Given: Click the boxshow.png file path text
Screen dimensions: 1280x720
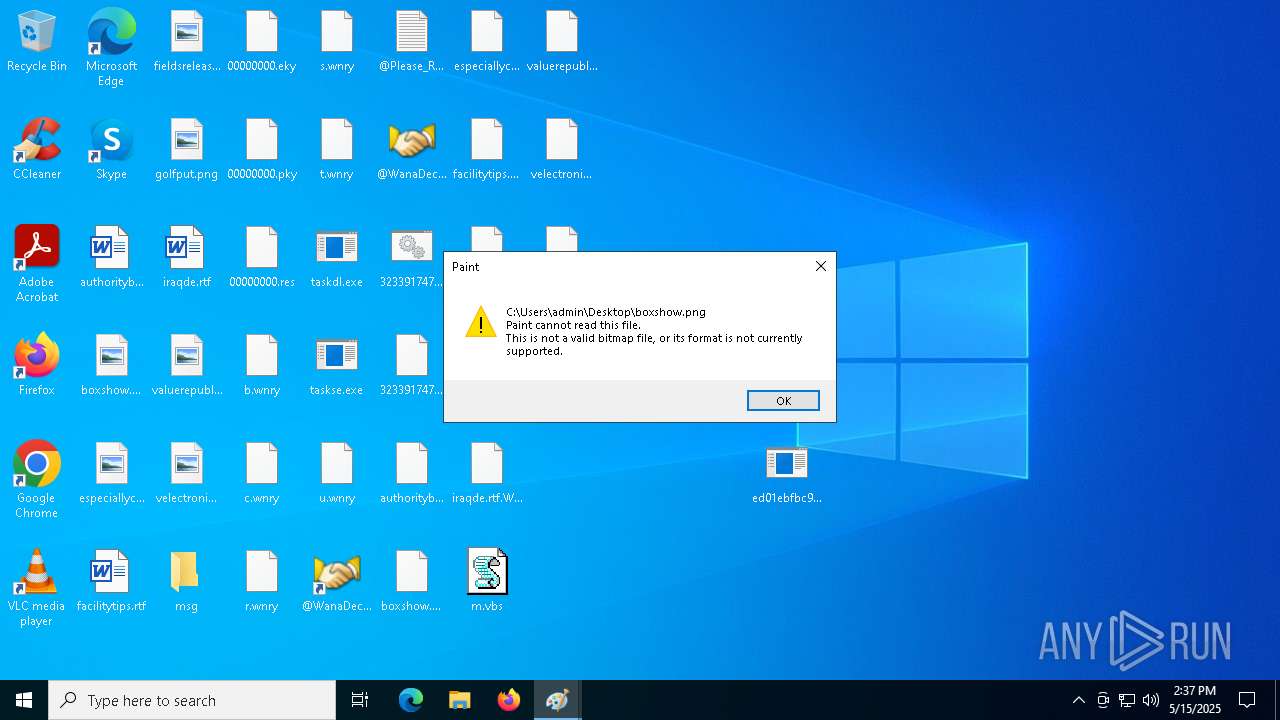Looking at the screenshot, I should [606, 312].
